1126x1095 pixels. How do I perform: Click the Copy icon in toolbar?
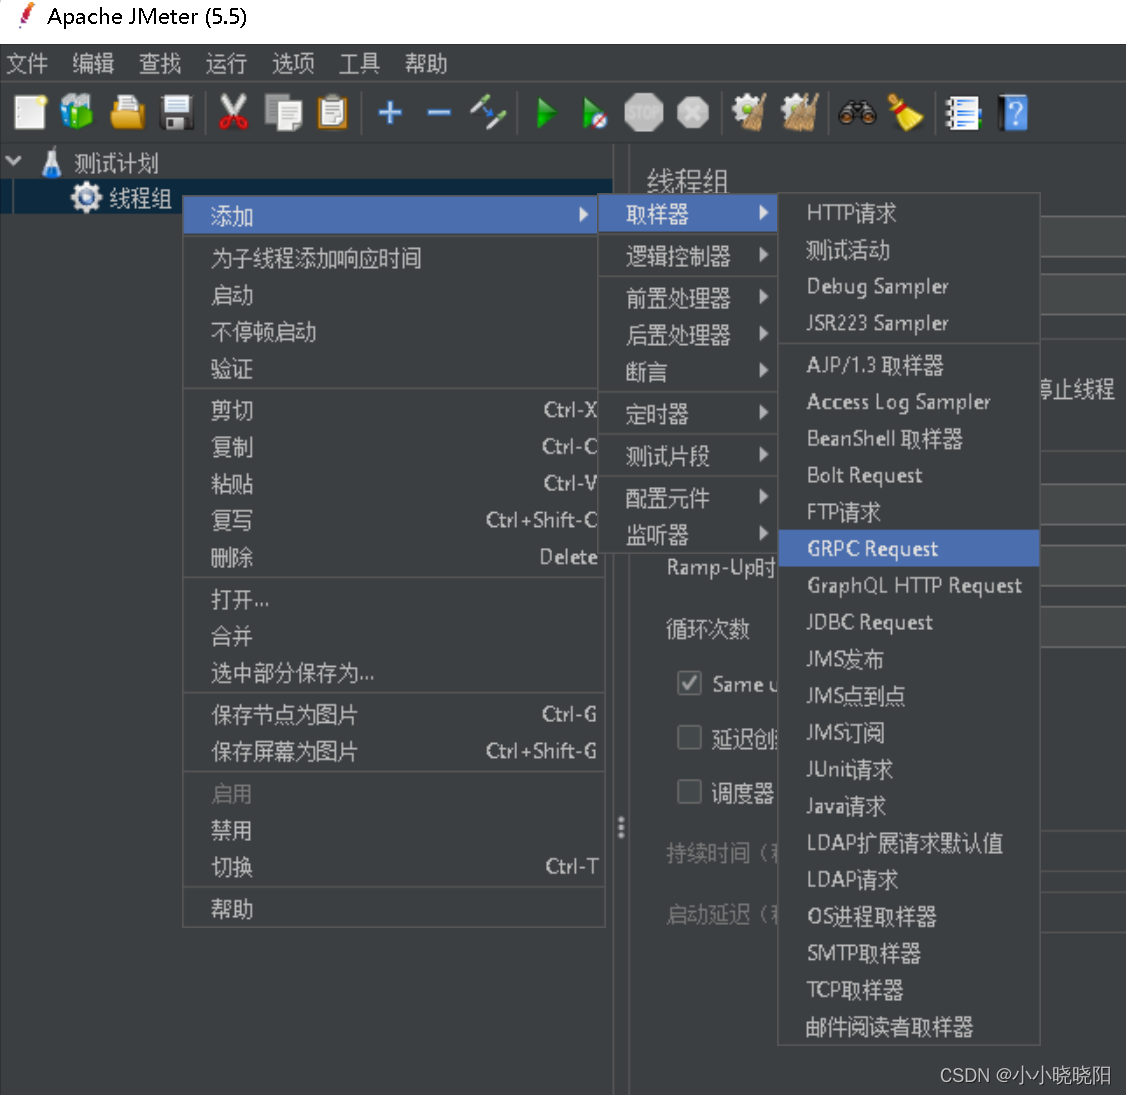tap(284, 113)
